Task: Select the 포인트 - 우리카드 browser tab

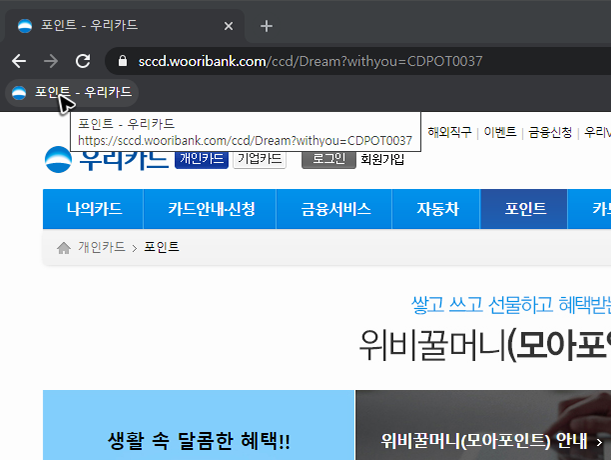Action: [125, 26]
